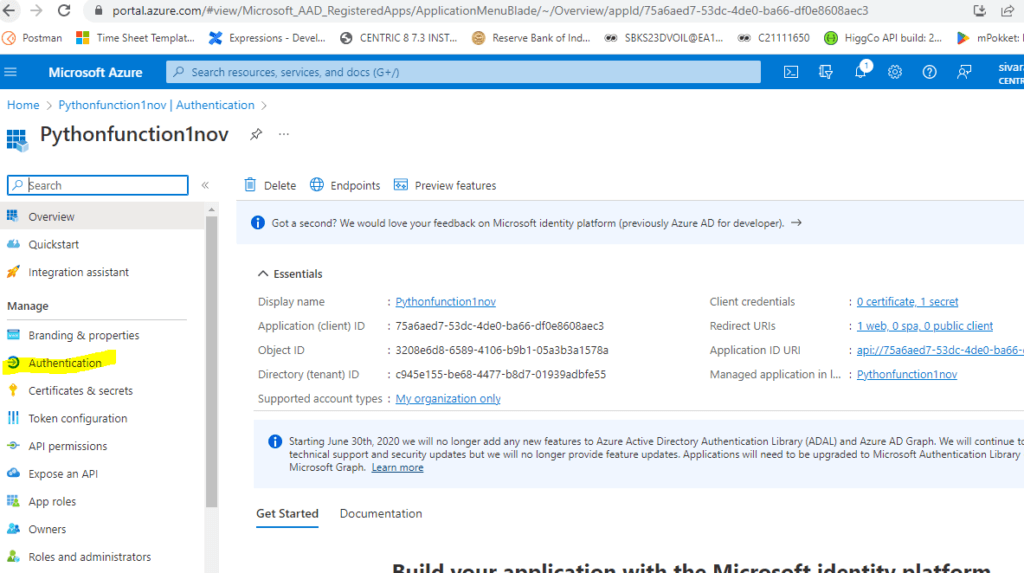Select the Object ID value 3208e6d8

point(502,350)
